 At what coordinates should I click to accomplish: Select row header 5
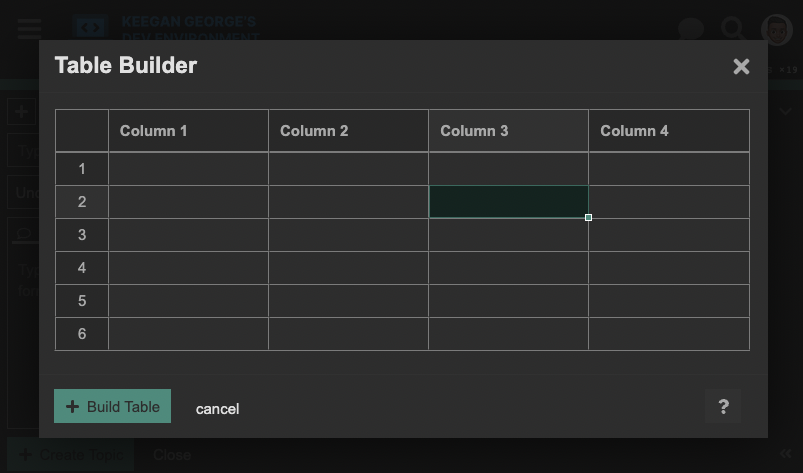coord(82,301)
